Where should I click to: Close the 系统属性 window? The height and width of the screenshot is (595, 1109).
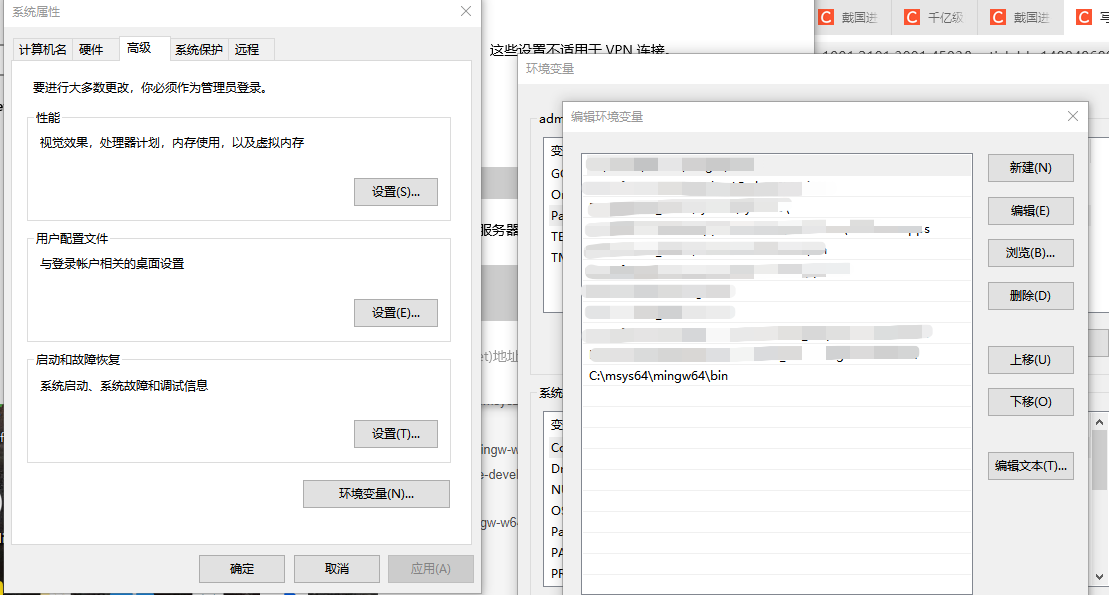[465, 11]
